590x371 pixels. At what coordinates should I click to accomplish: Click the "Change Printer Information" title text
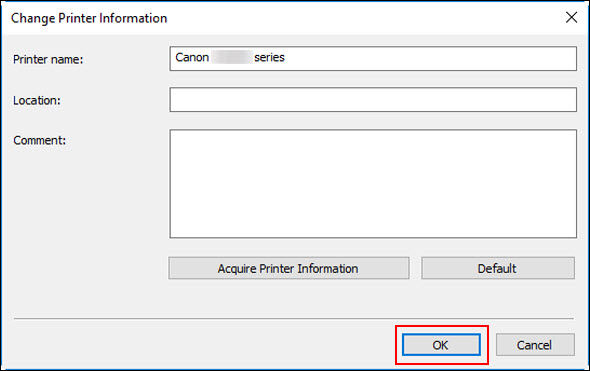pos(89,18)
